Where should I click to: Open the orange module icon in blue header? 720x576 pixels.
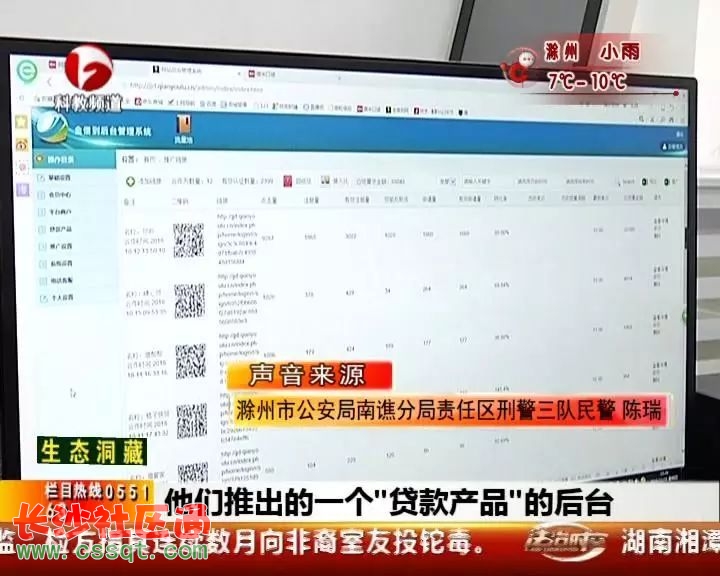(x=183, y=129)
